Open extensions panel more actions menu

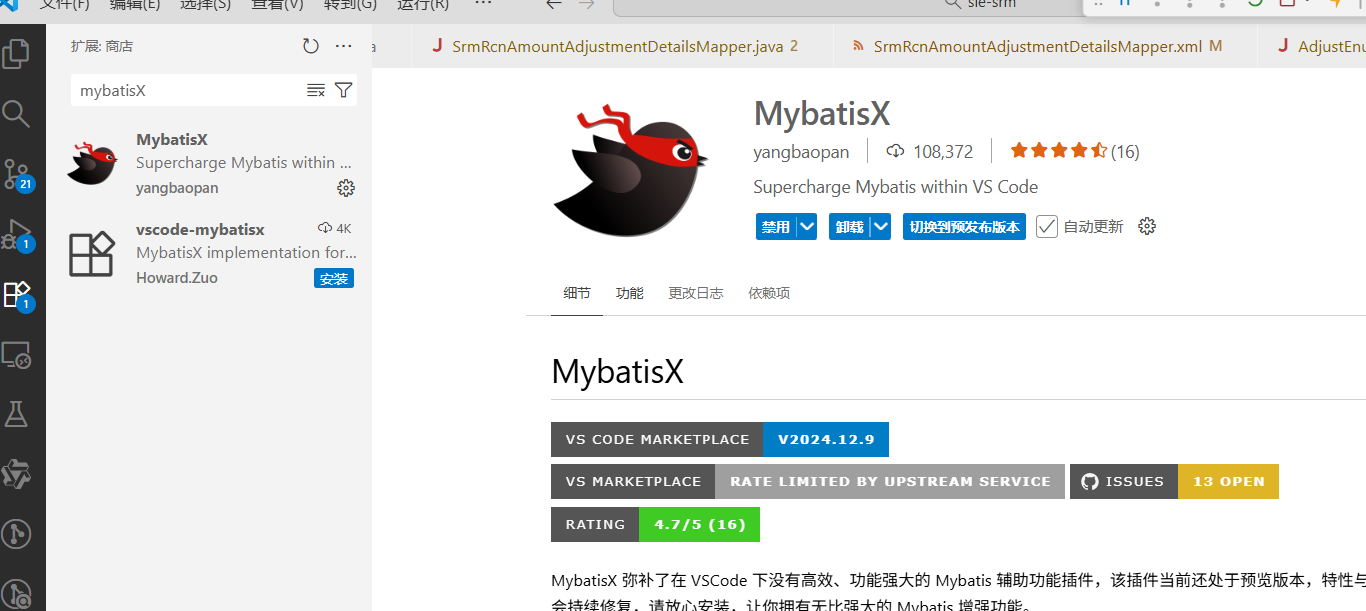click(x=344, y=46)
